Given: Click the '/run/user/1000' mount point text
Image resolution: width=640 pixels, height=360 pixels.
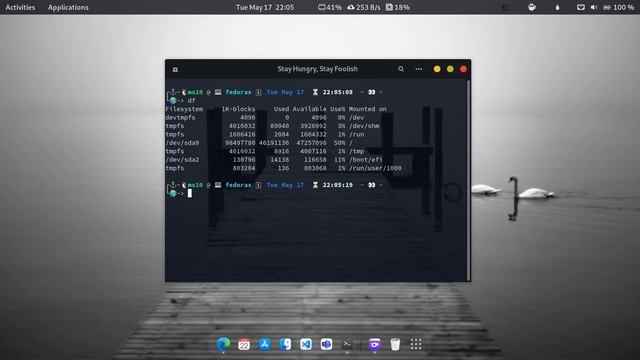Looking at the screenshot, I should [x=375, y=168].
